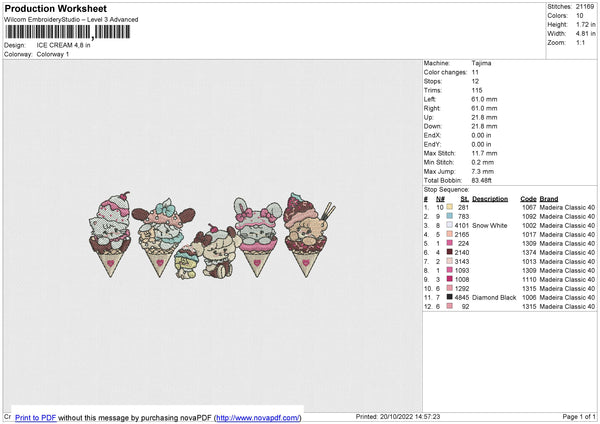Click the "Colorway 1" value
This screenshot has height=424, width=600.
53,54
